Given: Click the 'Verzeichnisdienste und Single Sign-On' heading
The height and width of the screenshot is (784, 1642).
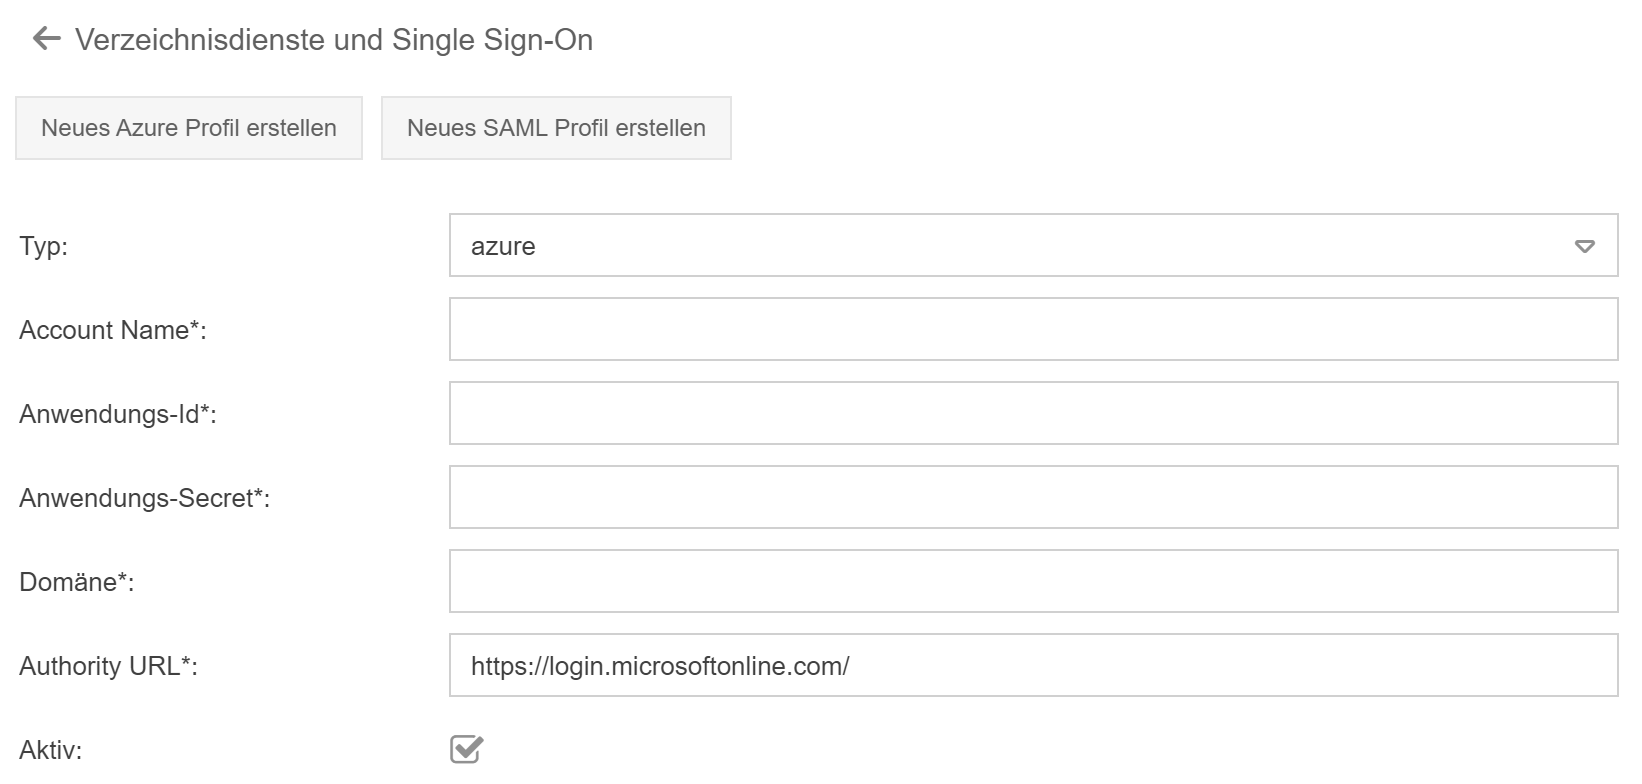Looking at the screenshot, I should (x=334, y=40).
